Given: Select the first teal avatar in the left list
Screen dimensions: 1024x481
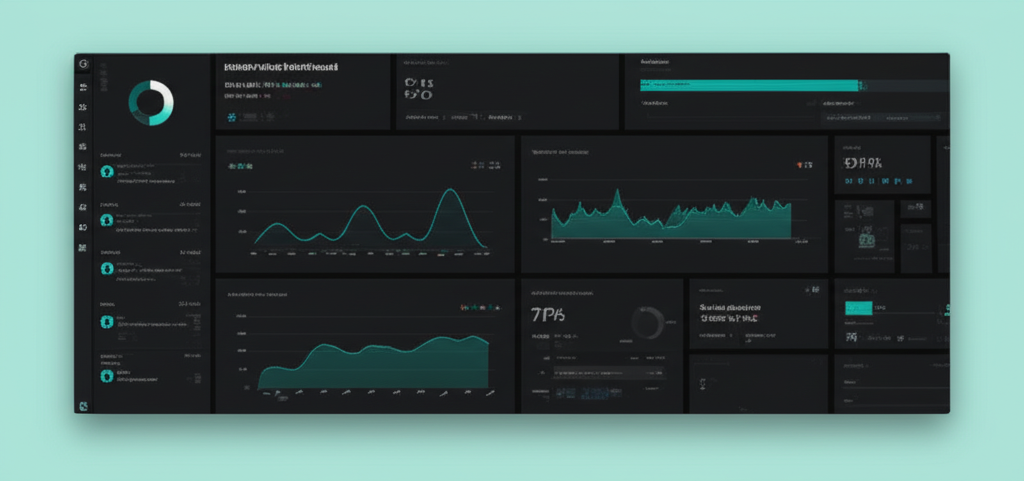Looking at the screenshot, I should (106, 171).
